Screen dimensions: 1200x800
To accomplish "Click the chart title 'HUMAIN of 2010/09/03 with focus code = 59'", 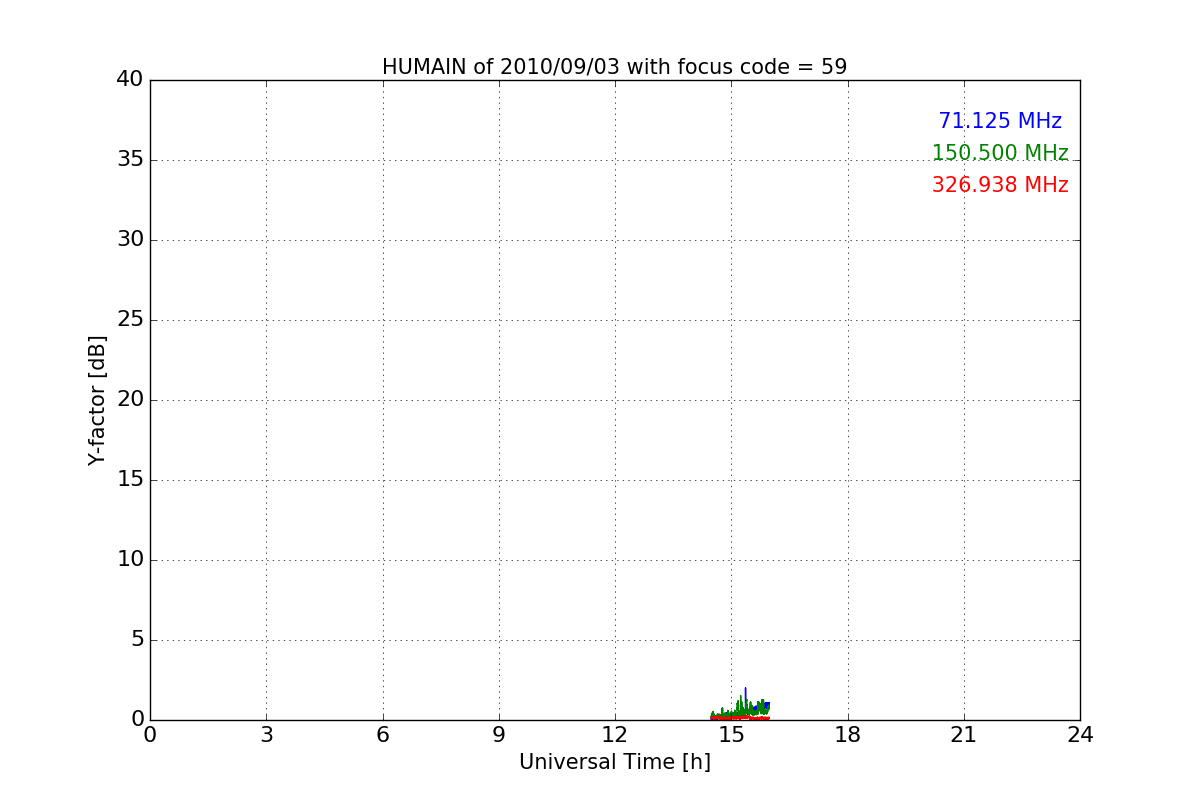I will click(x=614, y=67).
